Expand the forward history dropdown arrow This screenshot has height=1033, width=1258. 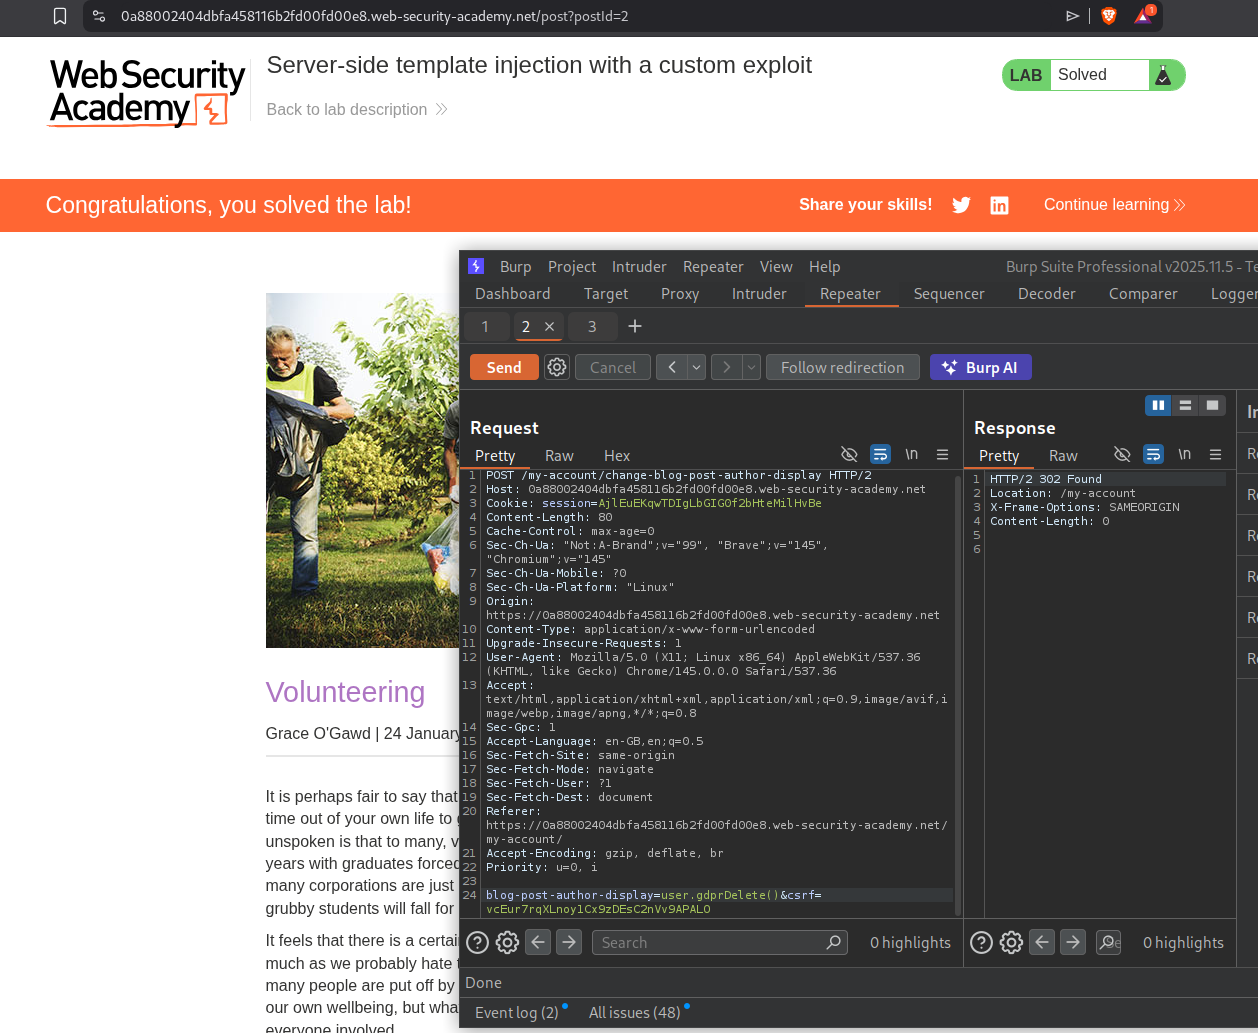tap(752, 367)
